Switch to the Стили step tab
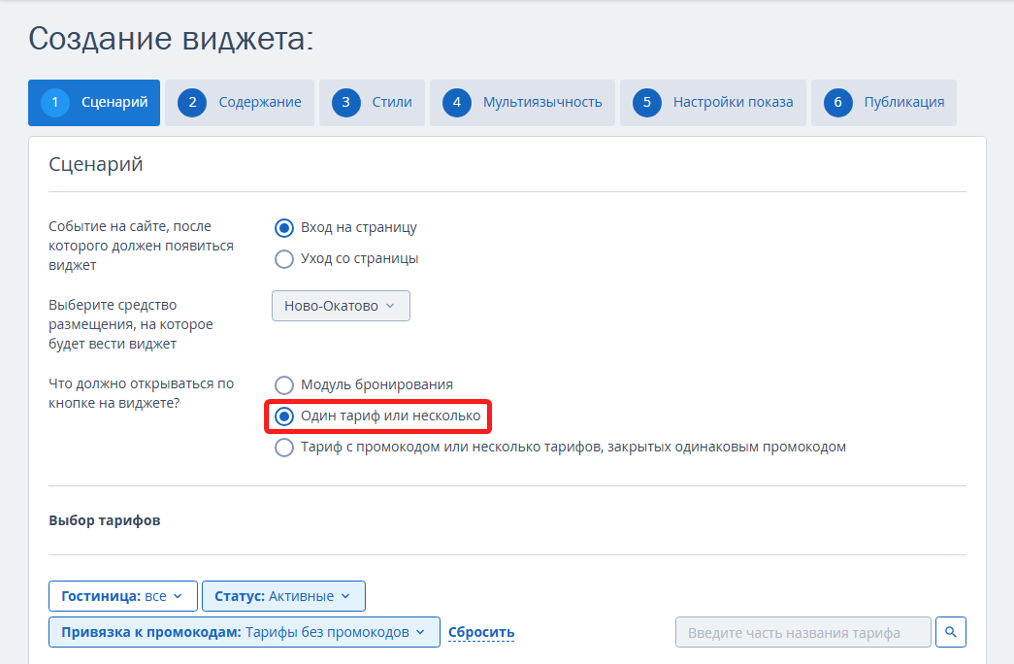The image size is (1014, 664). tap(372, 102)
